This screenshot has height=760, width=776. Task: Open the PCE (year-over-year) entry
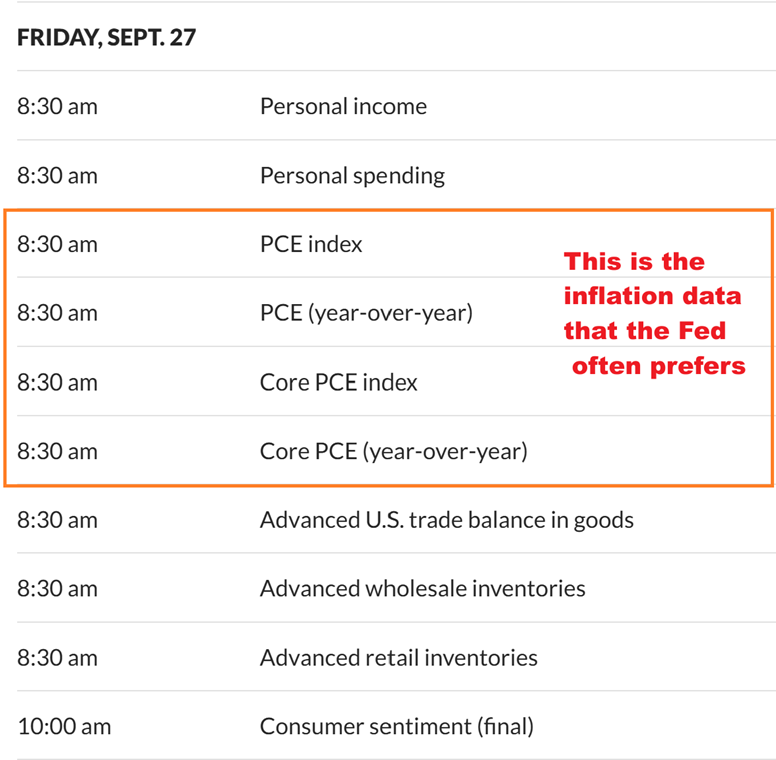366,313
